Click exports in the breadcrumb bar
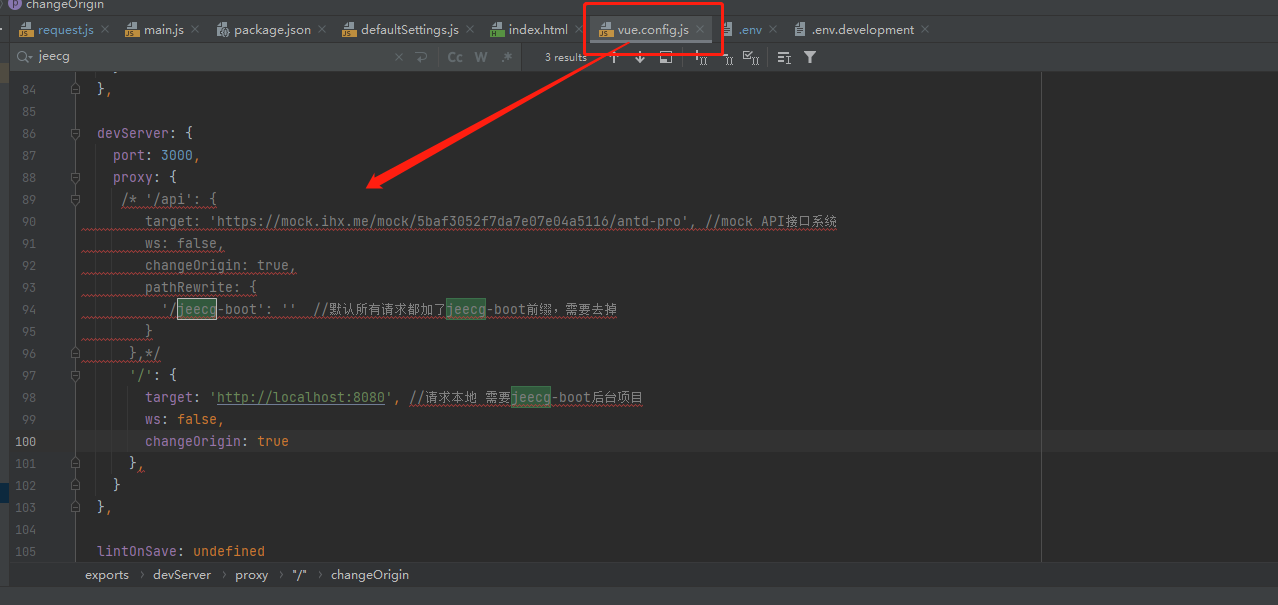1278x605 pixels. pos(107,575)
